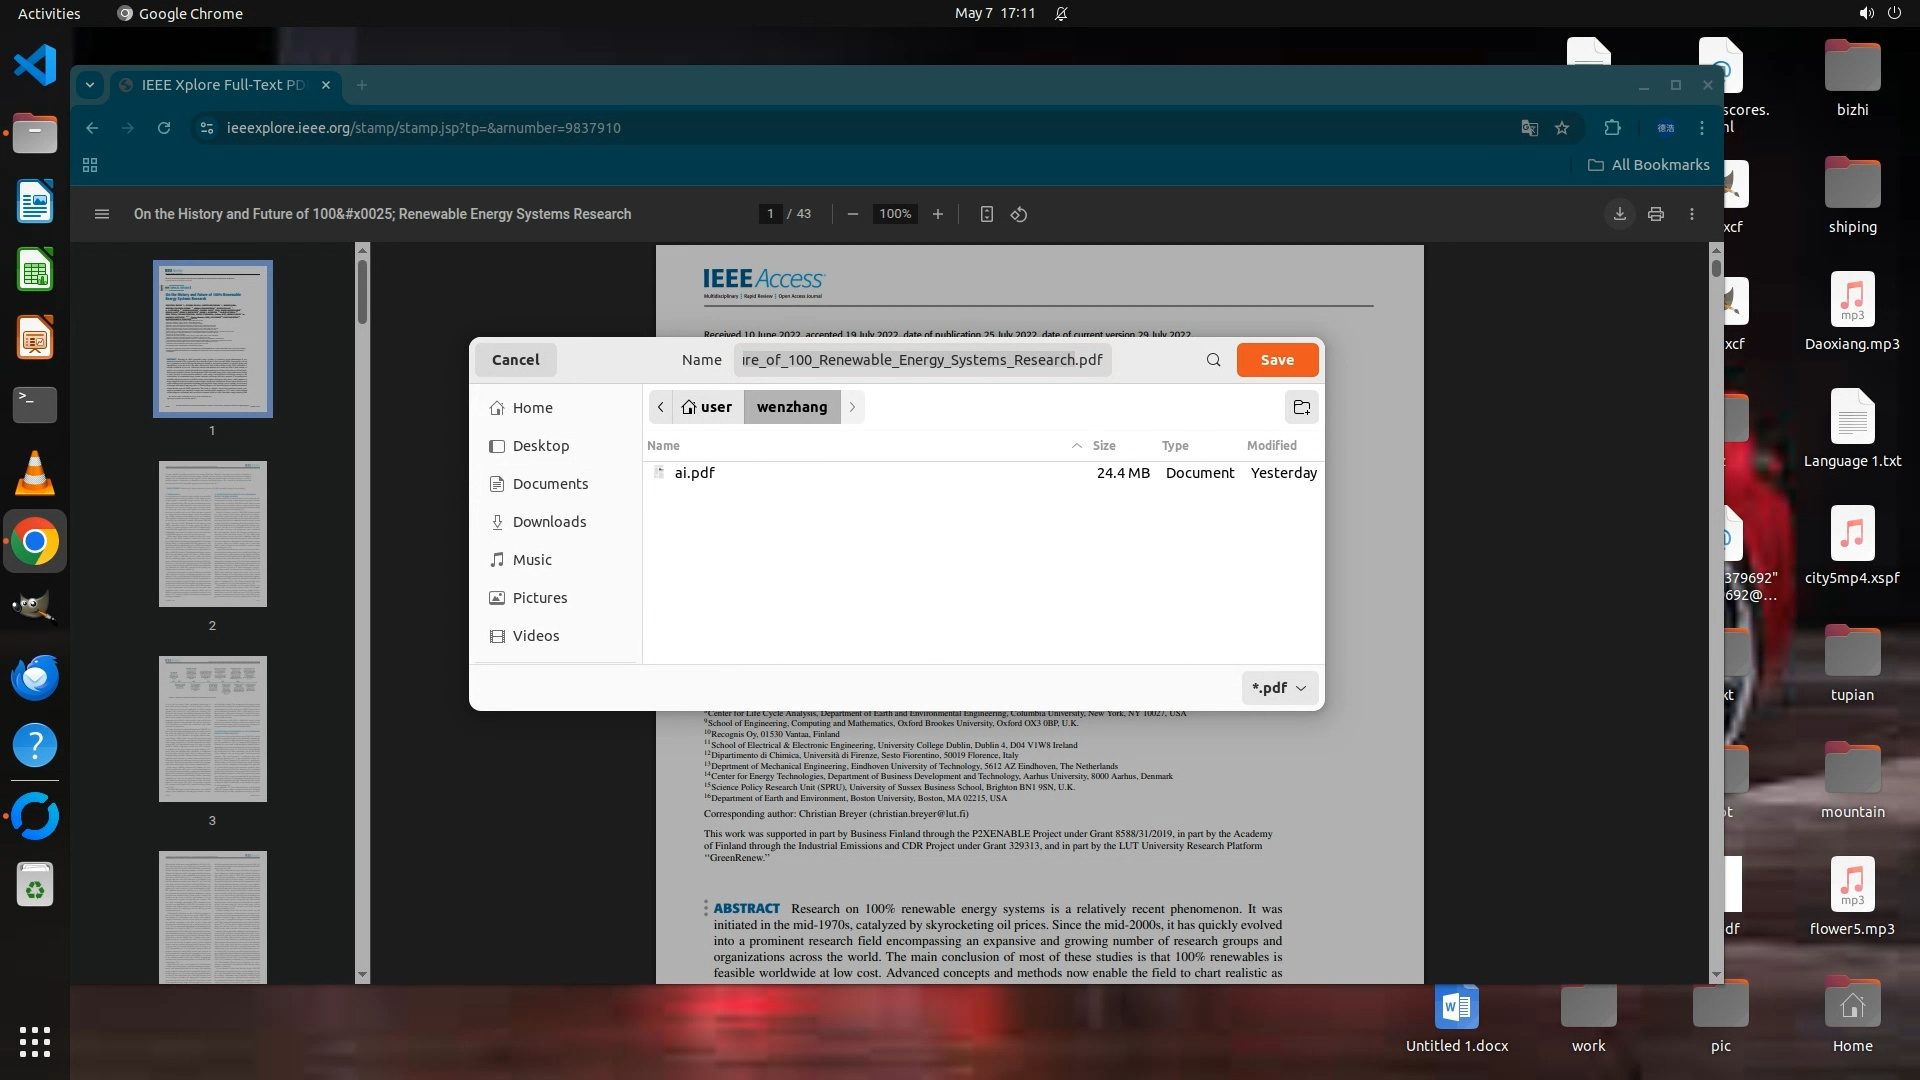This screenshot has width=1920, height=1080.
Task: Open Thunderbird from the Ubuntu dock
Action: click(x=35, y=678)
